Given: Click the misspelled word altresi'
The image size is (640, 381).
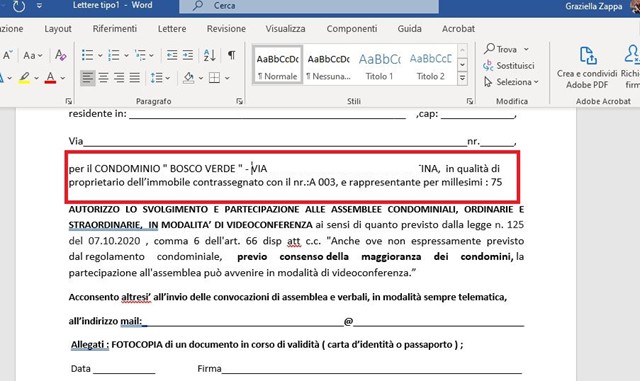Looking at the screenshot, I should click(x=136, y=297).
